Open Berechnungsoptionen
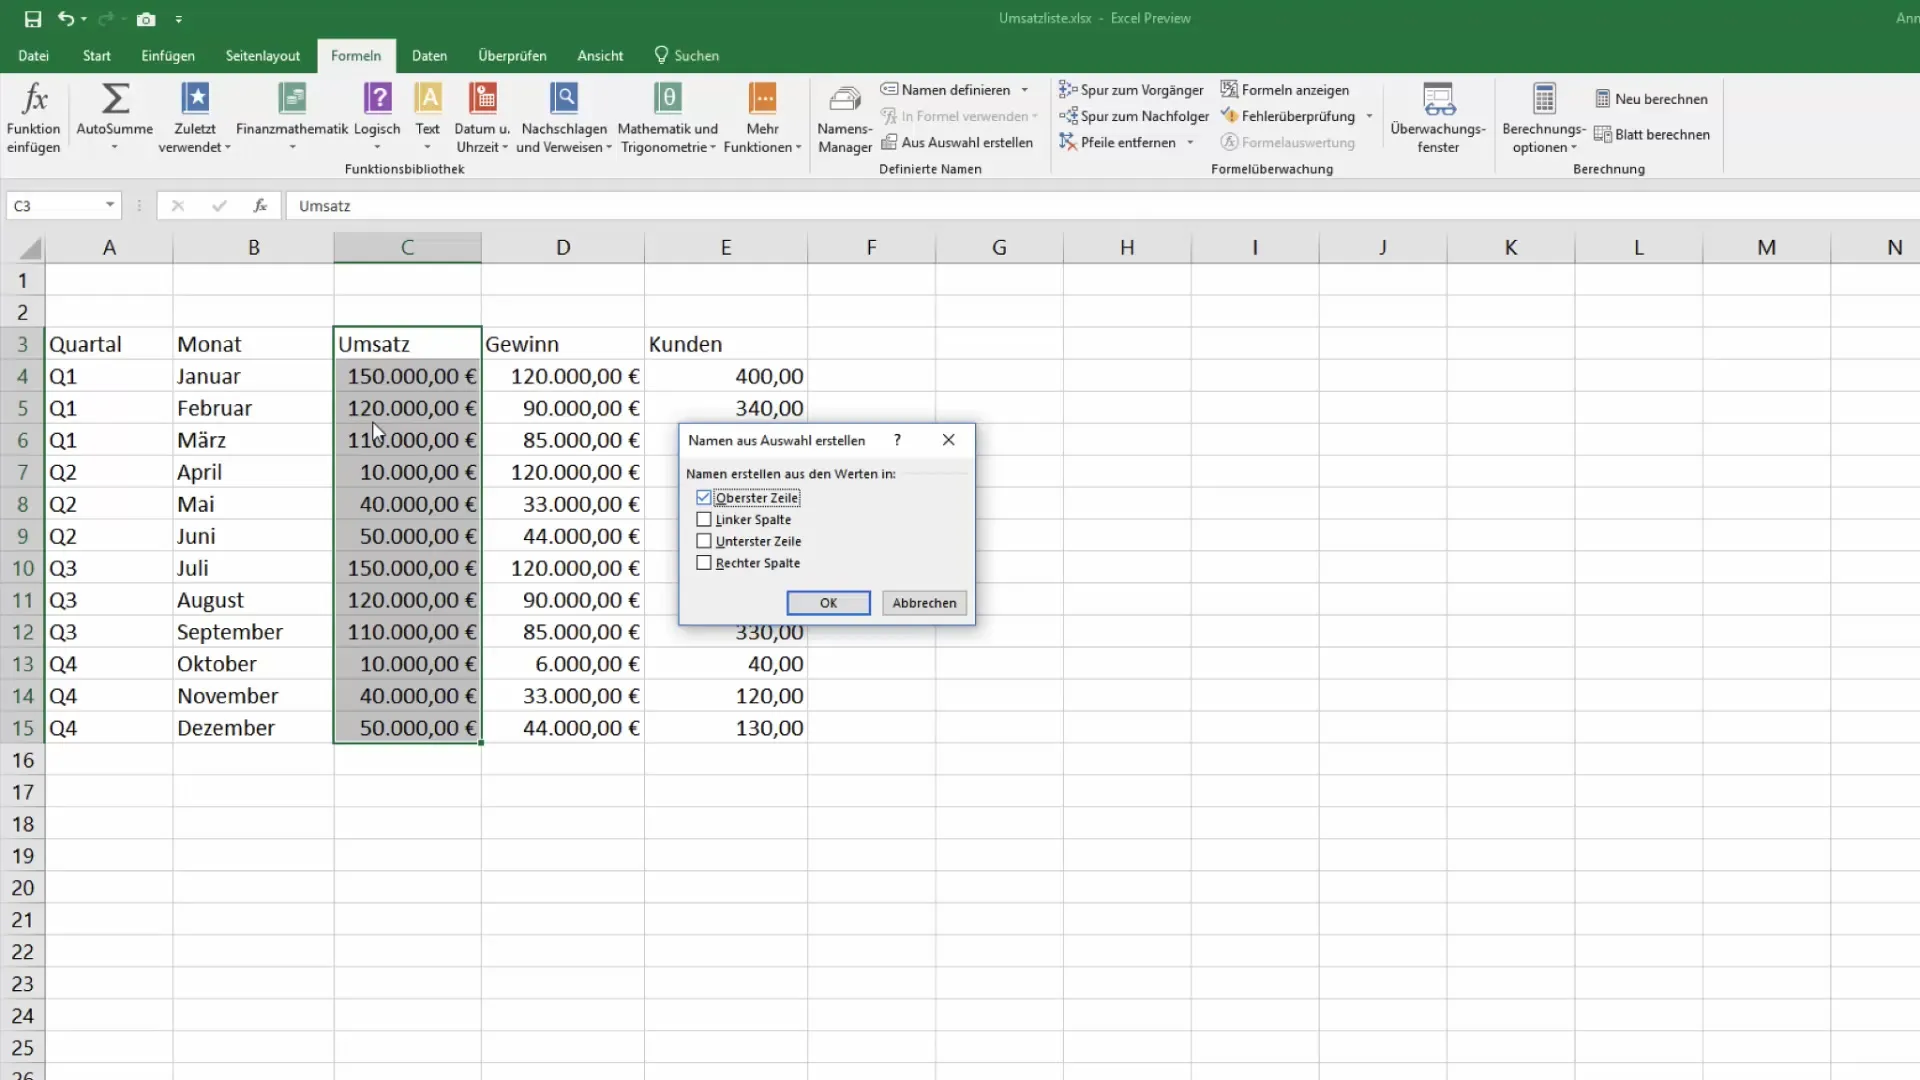1920x1080 pixels. pyautogui.click(x=1544, y=118)
